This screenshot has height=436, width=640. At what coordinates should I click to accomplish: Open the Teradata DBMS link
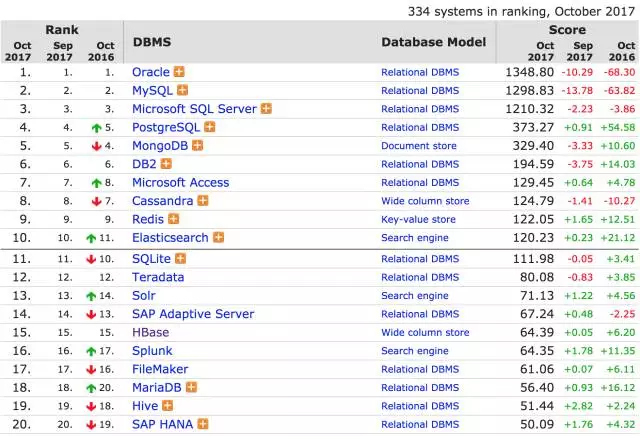[158, 277]
